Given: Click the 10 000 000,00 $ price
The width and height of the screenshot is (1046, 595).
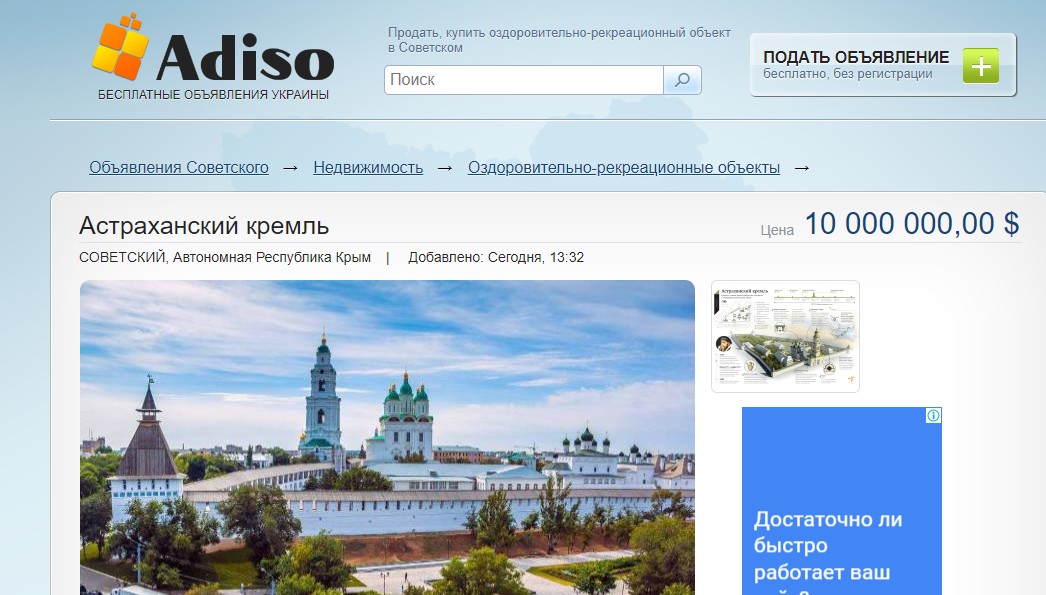Looking at the screenshot, I should (911, 224).
